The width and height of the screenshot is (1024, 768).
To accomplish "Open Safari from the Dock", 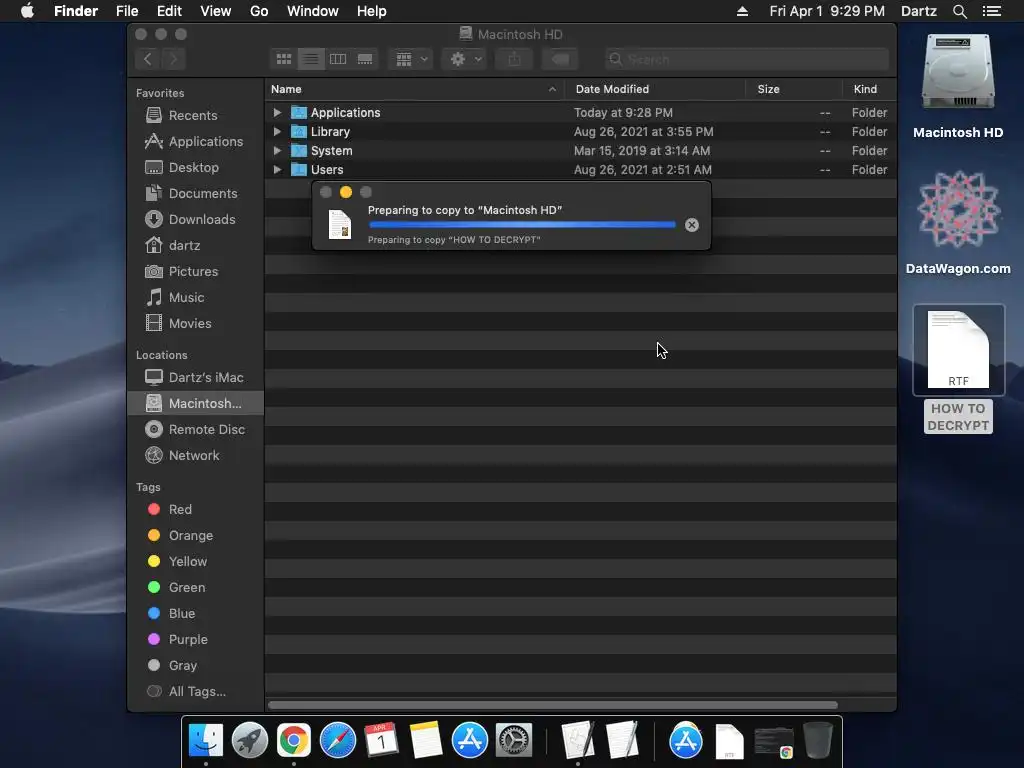I will [338, 740].
